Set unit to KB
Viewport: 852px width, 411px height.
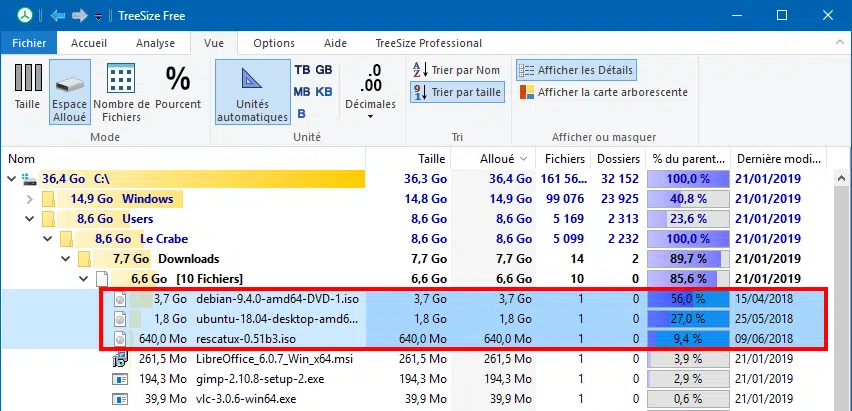pos(324,91)
